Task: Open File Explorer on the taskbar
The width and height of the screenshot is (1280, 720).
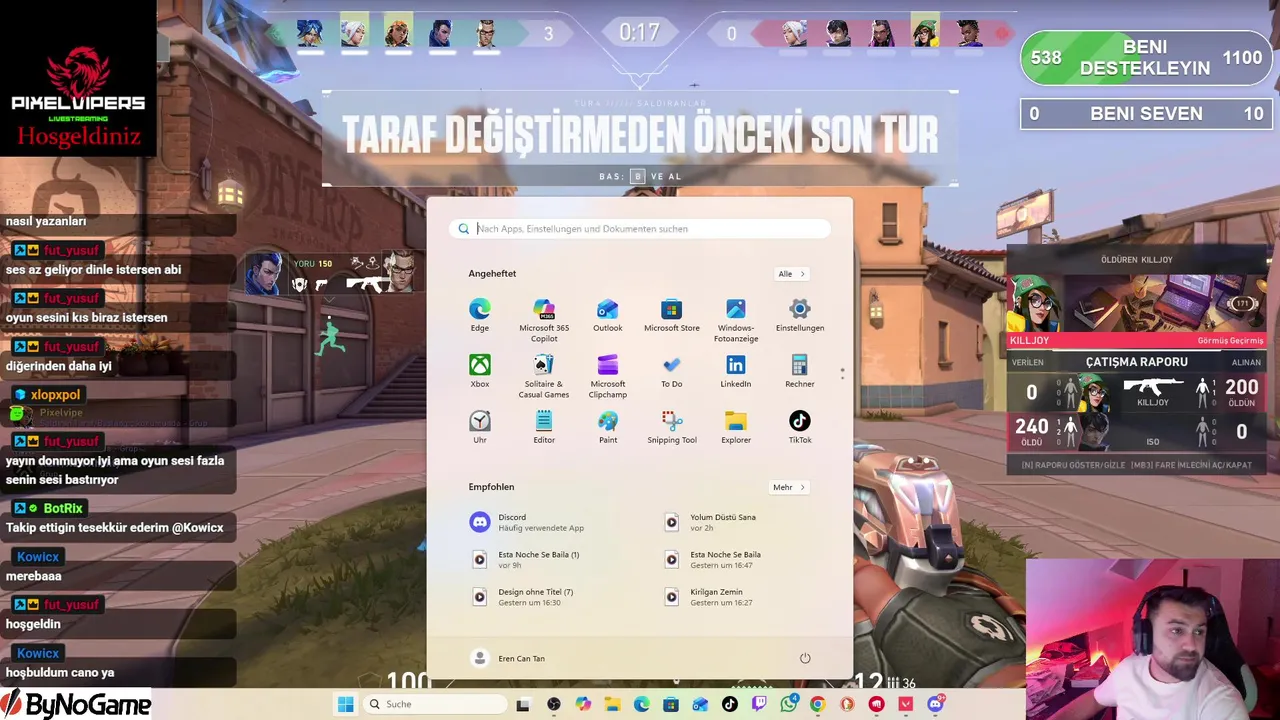Action: coord(612,704)
